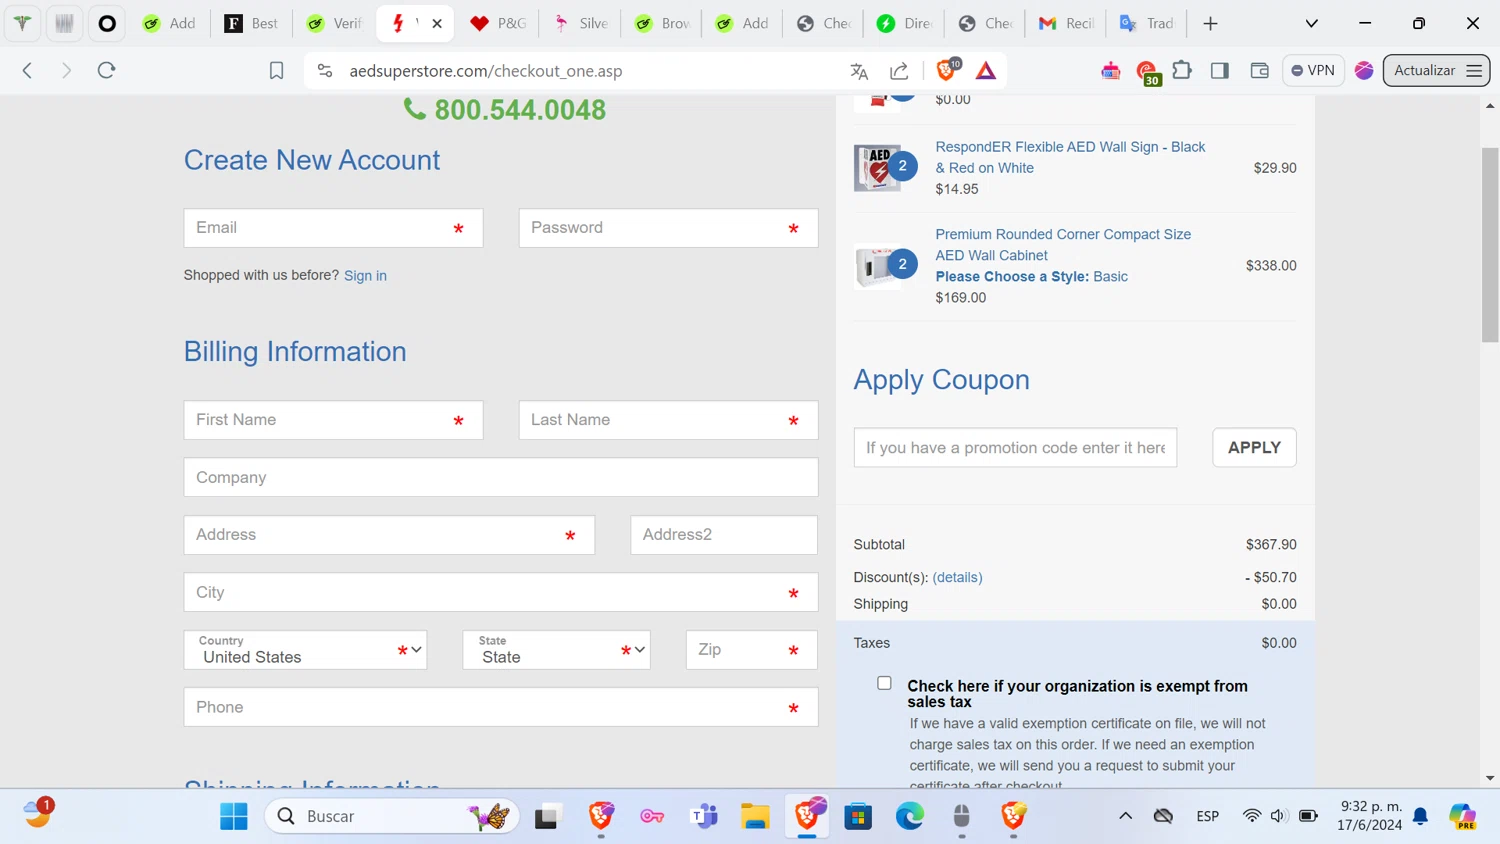The image size is (1500, 844).
Task: Click the Sign in link
Action: [x=365, y=276]
